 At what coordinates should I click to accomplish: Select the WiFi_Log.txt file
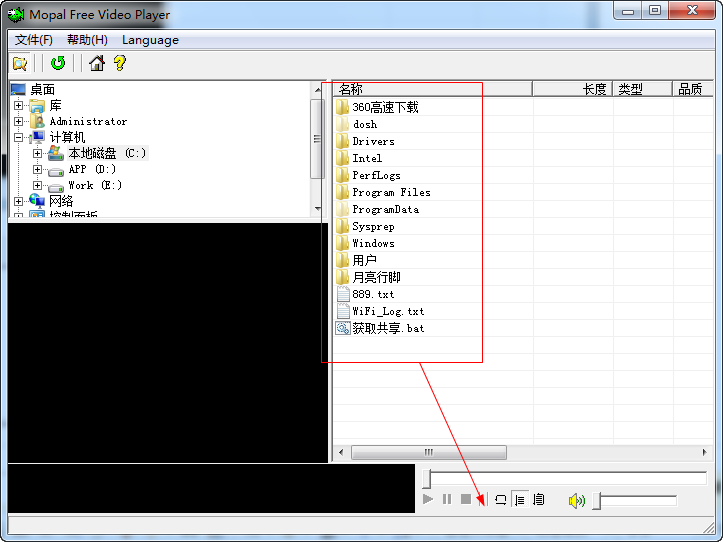point(388,311)
